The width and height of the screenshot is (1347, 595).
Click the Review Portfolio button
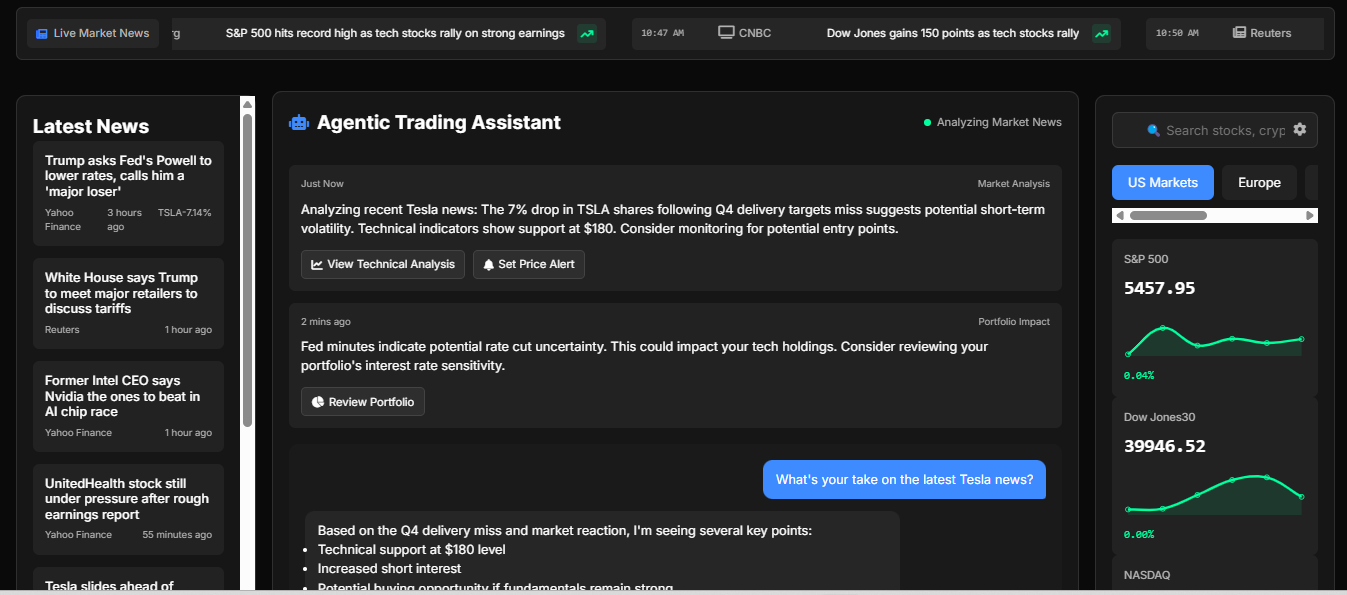(x=363, y=402)
